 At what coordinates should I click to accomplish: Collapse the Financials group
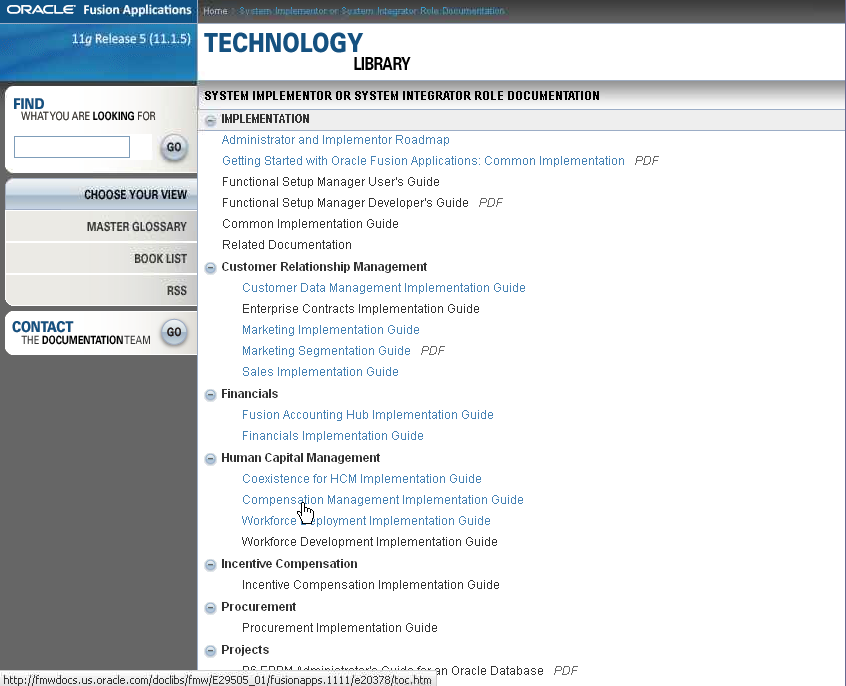pos(210,395)
